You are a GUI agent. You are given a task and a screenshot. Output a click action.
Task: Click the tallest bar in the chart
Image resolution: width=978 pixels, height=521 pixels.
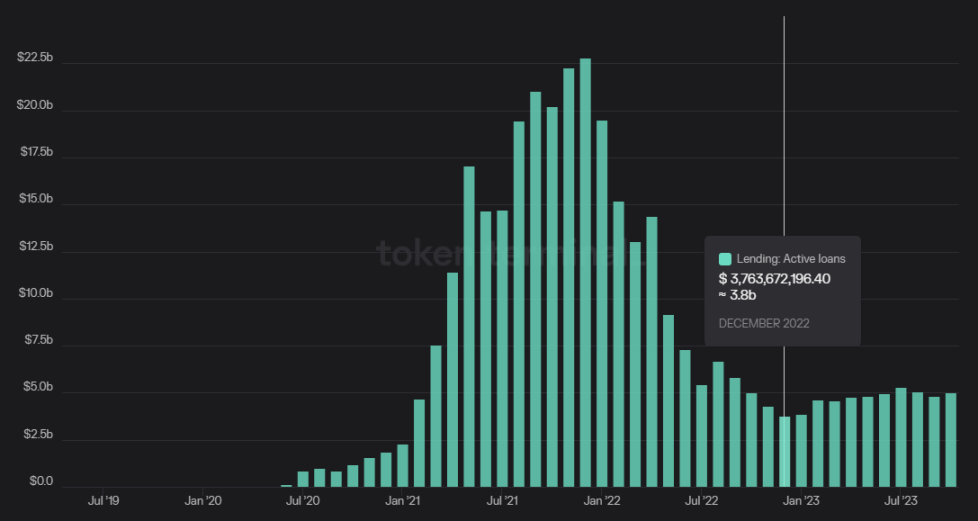(585, 272)
